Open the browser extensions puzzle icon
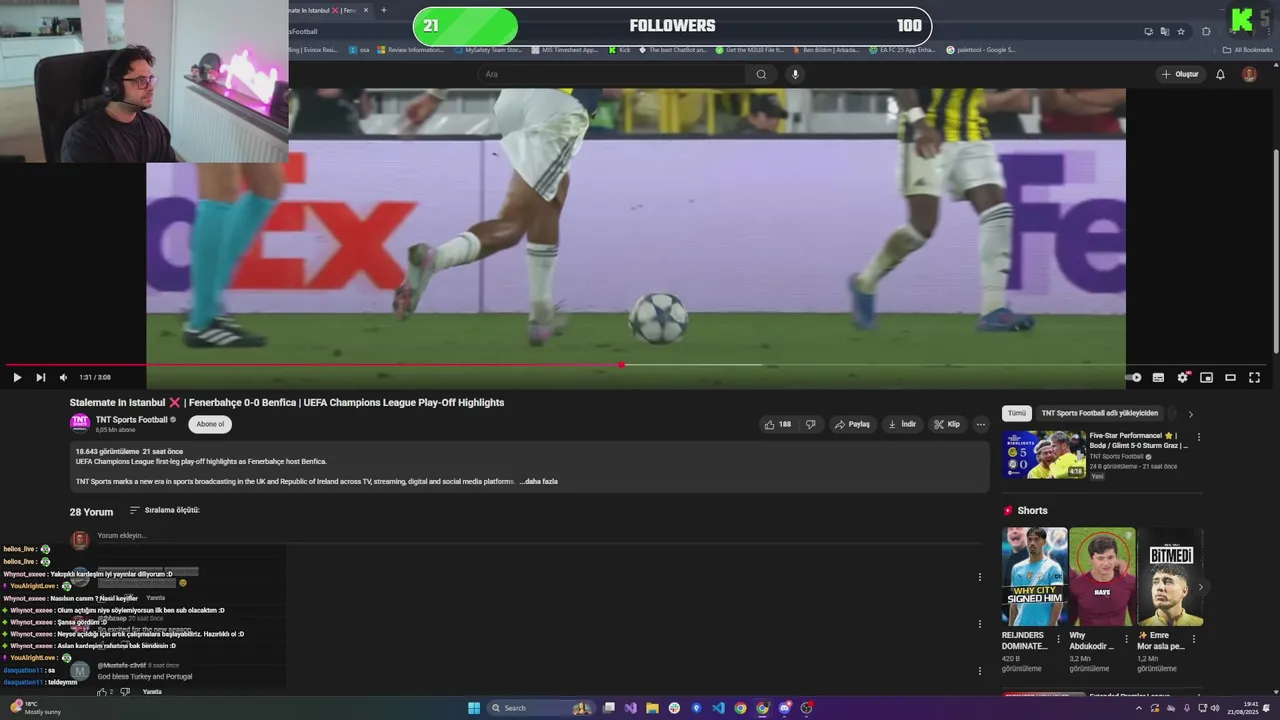This screenshot has width=1280, height=720. [x=1206, y=32]
